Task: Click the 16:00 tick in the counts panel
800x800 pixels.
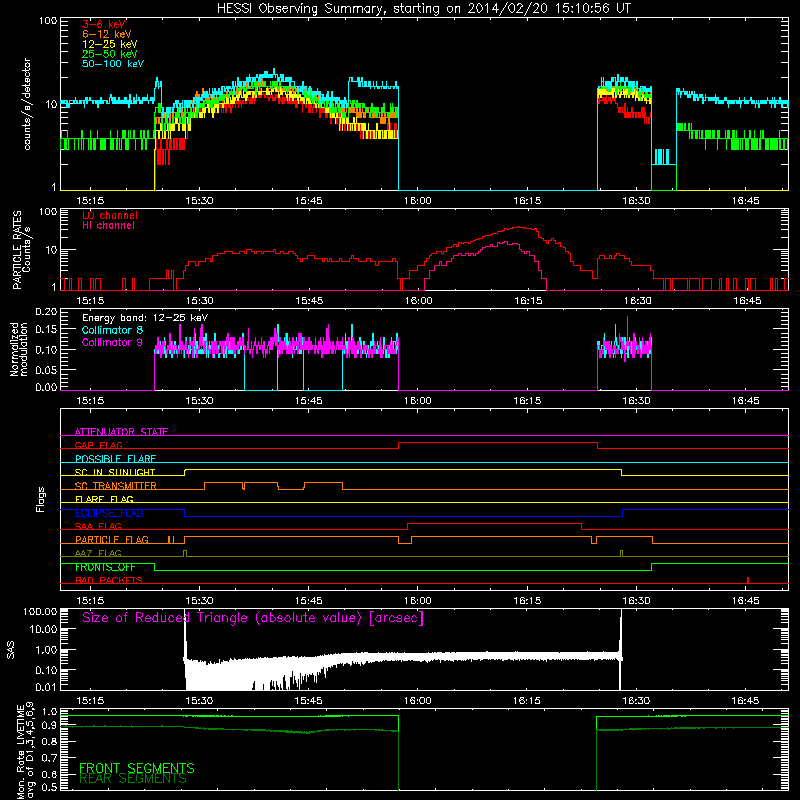Action: [x=417, y=201]
